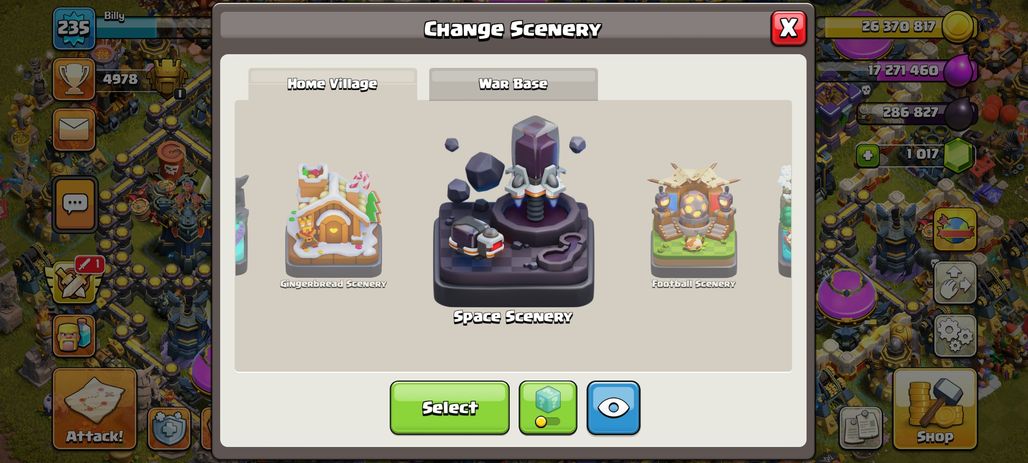Add gems with the green plus
Viewport: 1028px width, 463px height.
[867, 156]
